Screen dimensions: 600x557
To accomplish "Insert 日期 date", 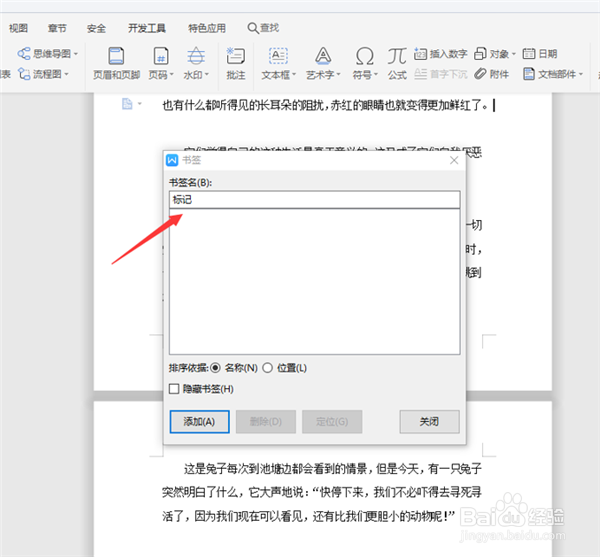I will (540, 54).
